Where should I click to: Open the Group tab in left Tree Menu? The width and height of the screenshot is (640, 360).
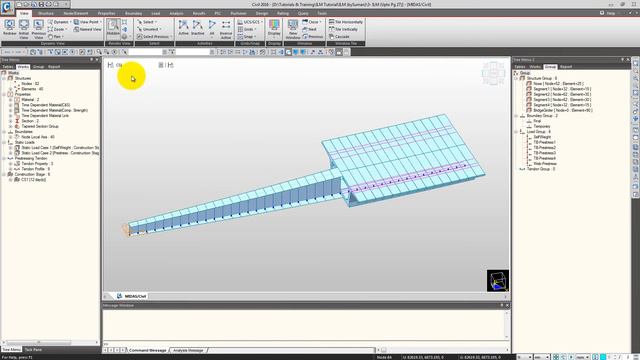(x=38, y=67)
